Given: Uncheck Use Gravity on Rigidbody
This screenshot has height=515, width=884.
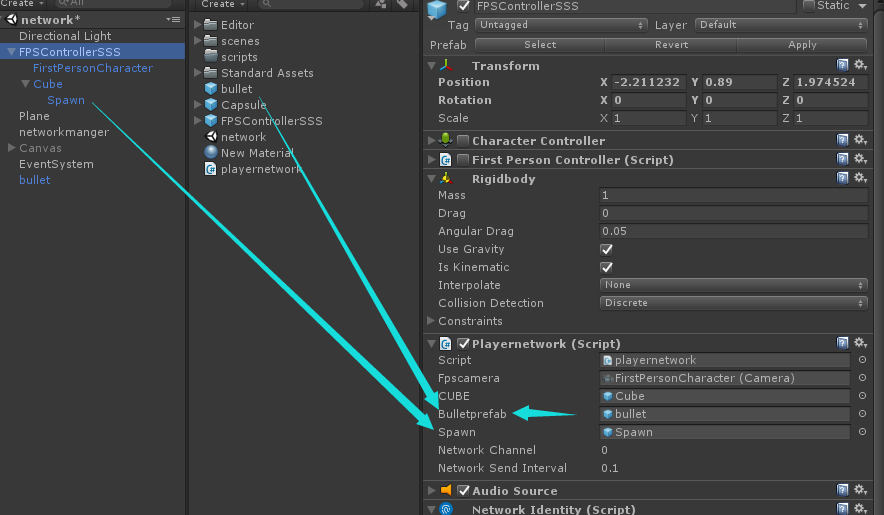Looking at the screenshot, I should pyautogui.click(x=607, y=249).
